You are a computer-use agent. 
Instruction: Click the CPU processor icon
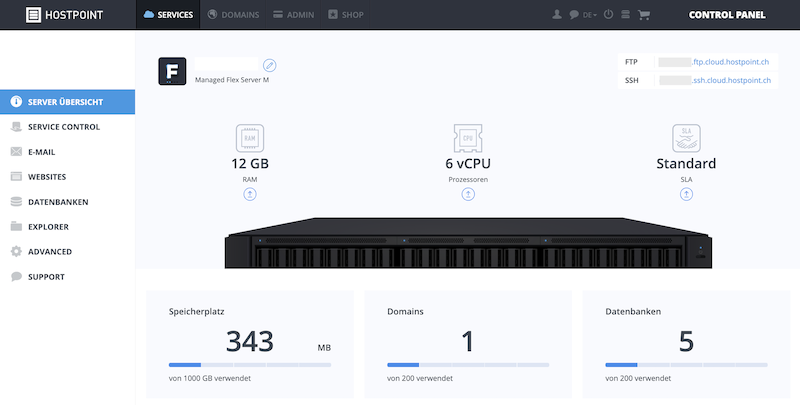pos(468,138)
